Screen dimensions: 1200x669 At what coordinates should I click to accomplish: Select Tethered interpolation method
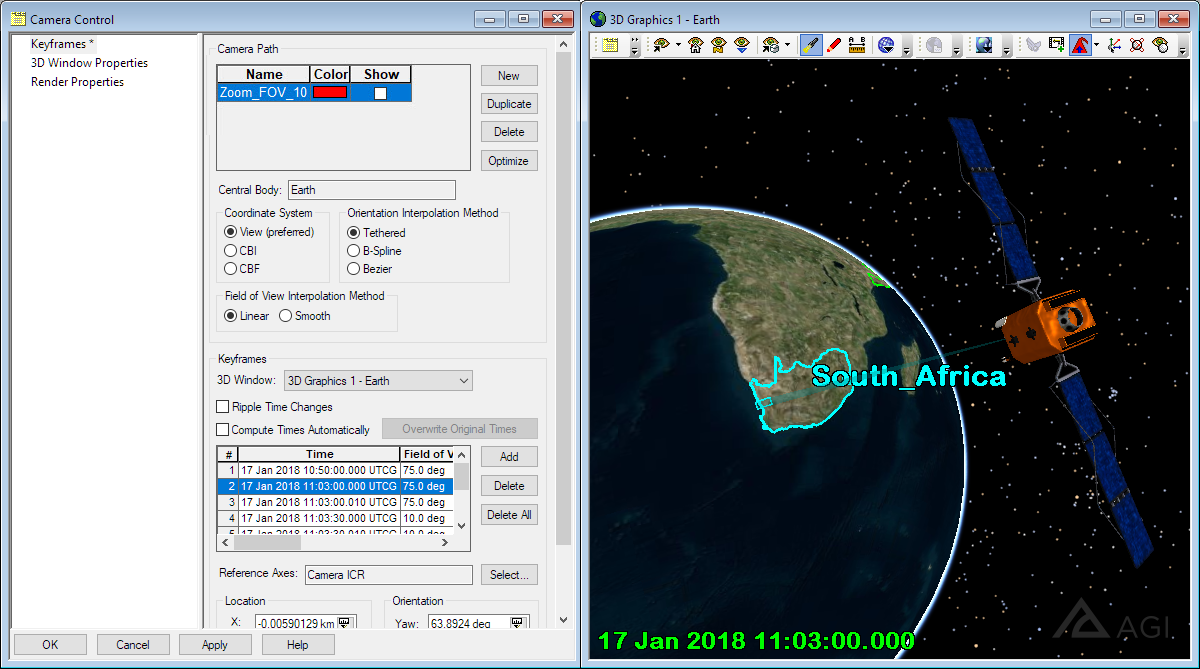coord(354,232)
